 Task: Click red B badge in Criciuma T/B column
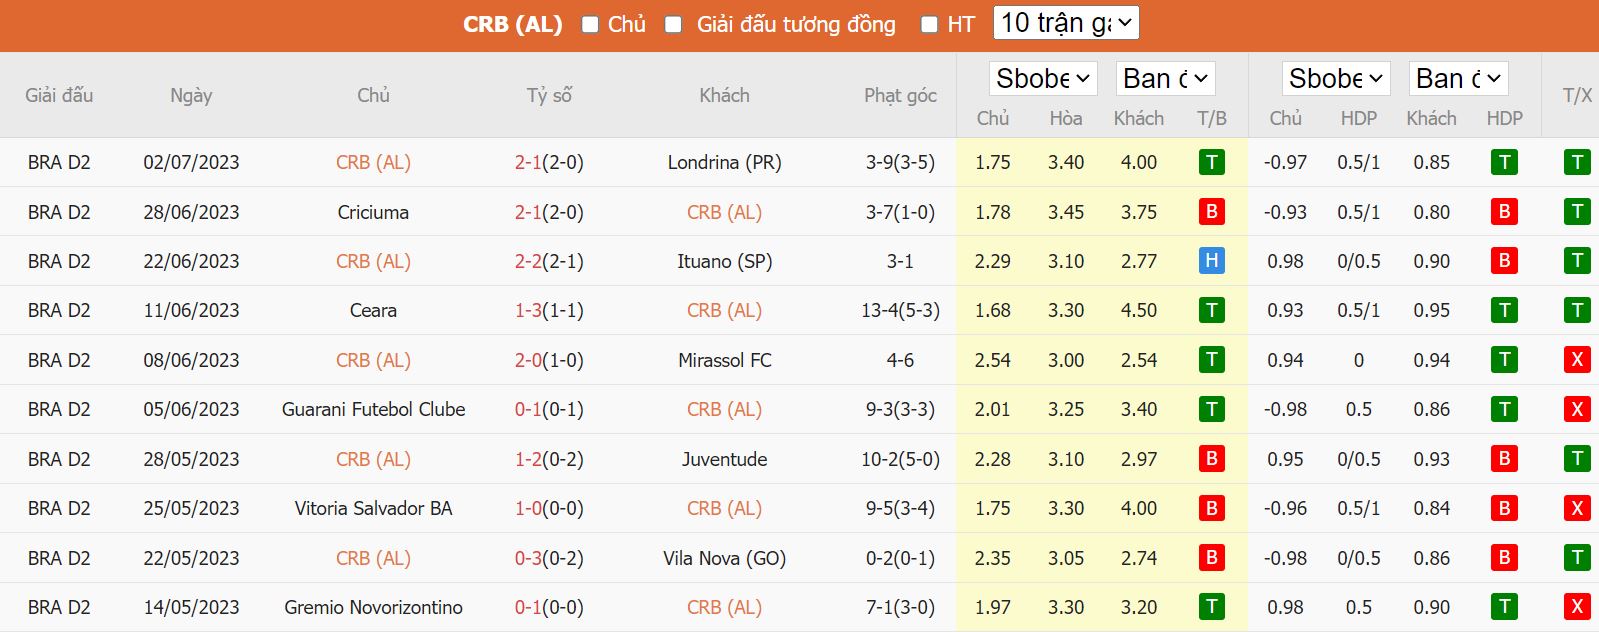(1211, 212)
